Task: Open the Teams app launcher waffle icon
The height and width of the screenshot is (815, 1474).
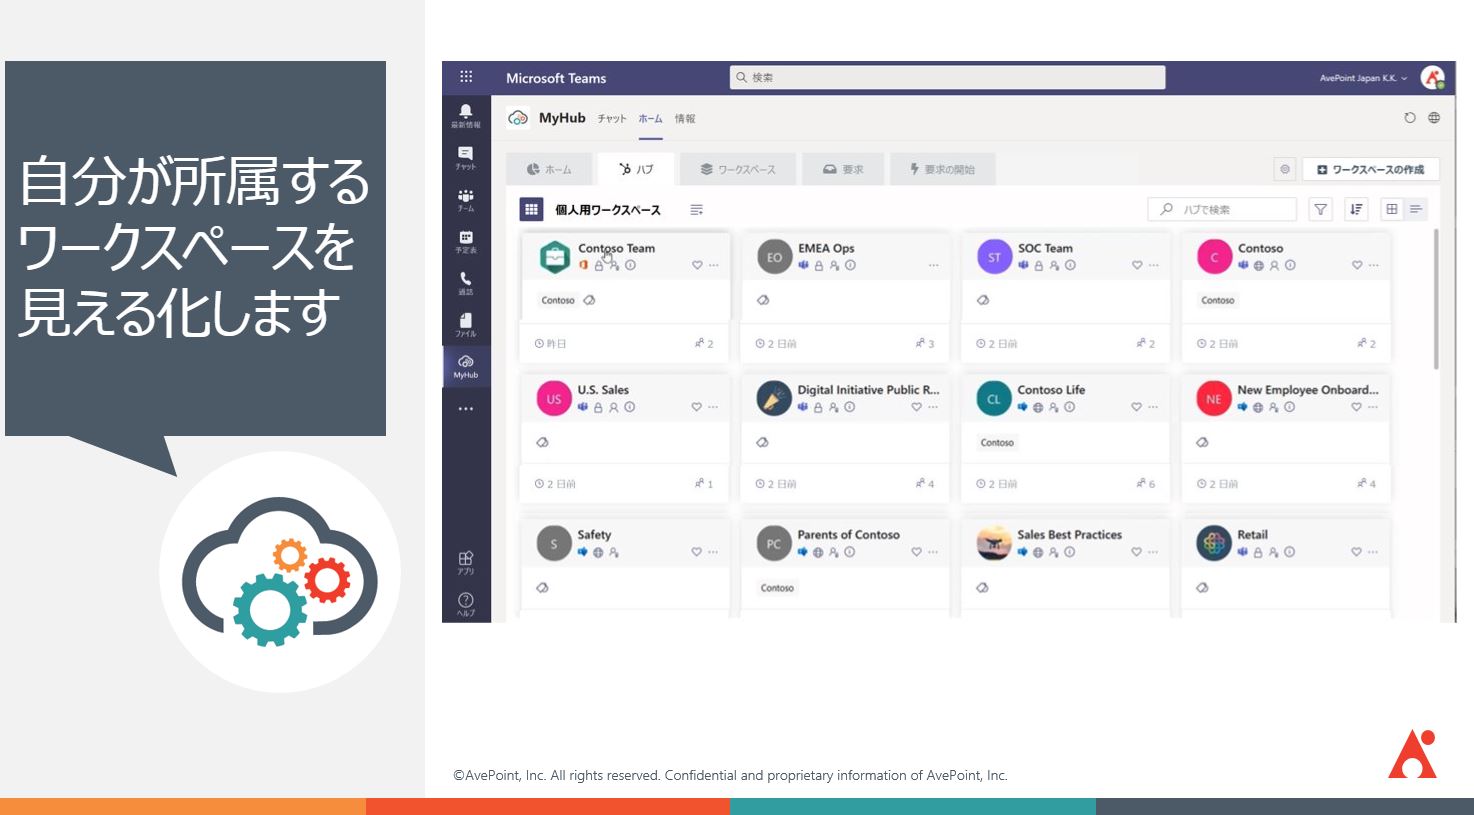Action: click(466, 77)
